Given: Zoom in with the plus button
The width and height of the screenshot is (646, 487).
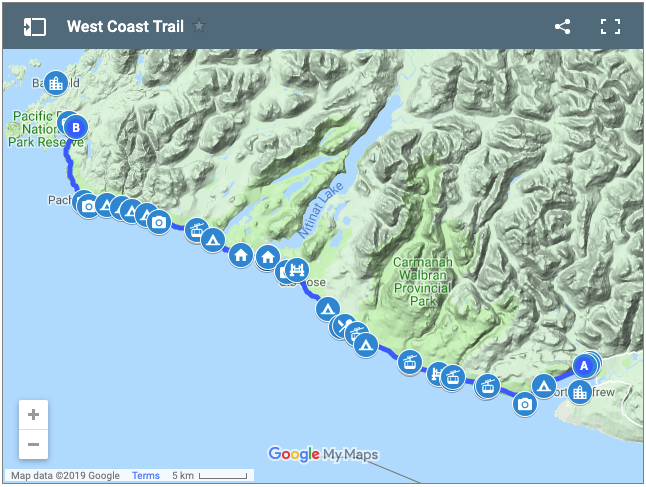Looking at the screenshot, I should [34, 414].
